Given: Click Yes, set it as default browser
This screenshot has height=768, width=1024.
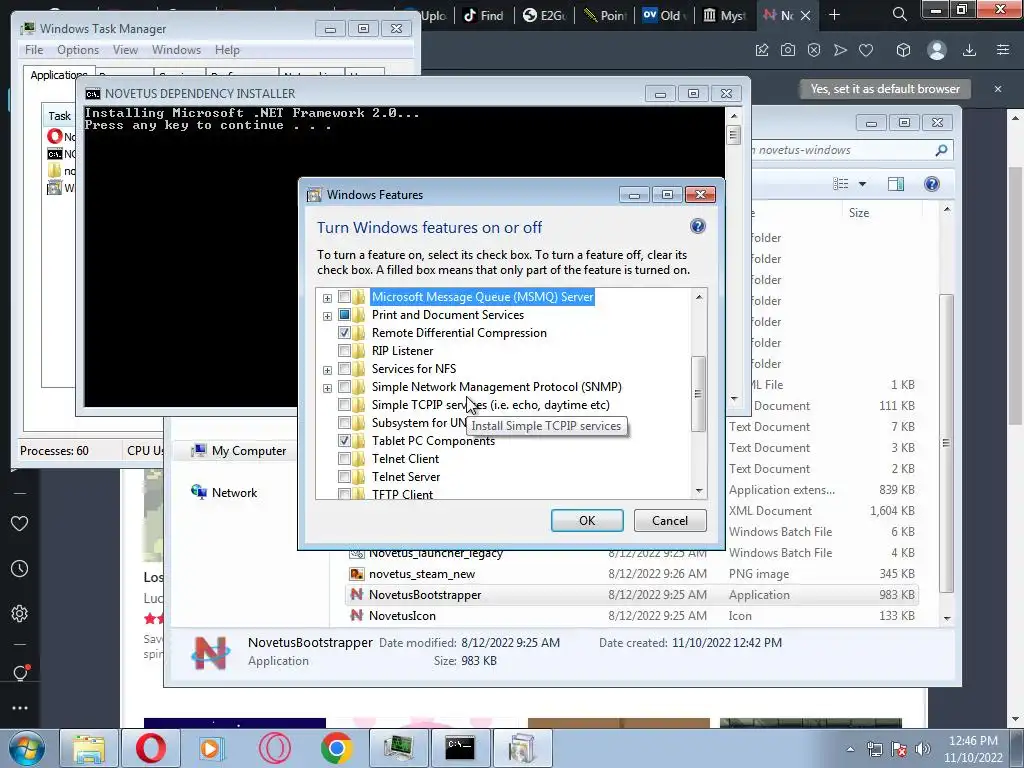Looking at the screenshot, I should pos(885,89).
